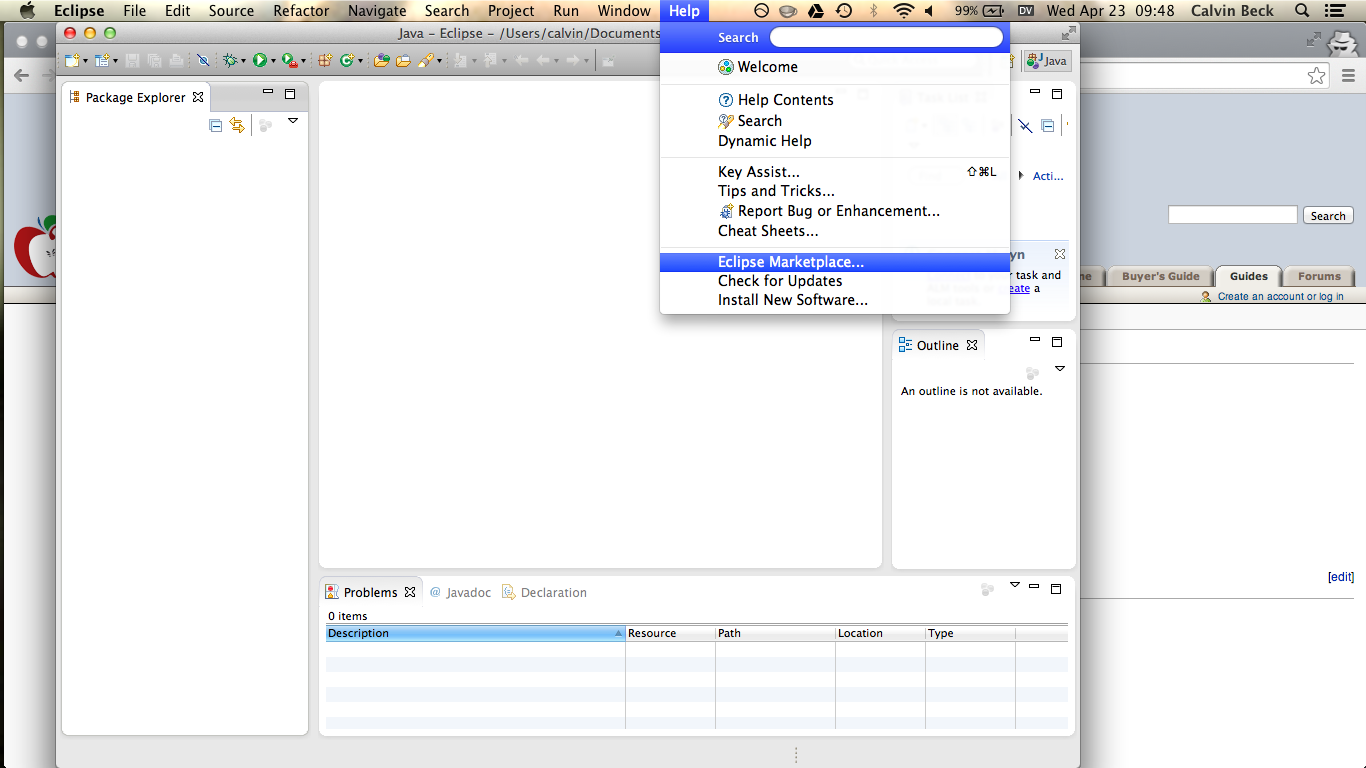Toggle the Skip All Breakpoints icon
The height and width of the screenshot is (768, 1366).
[203, 61]
